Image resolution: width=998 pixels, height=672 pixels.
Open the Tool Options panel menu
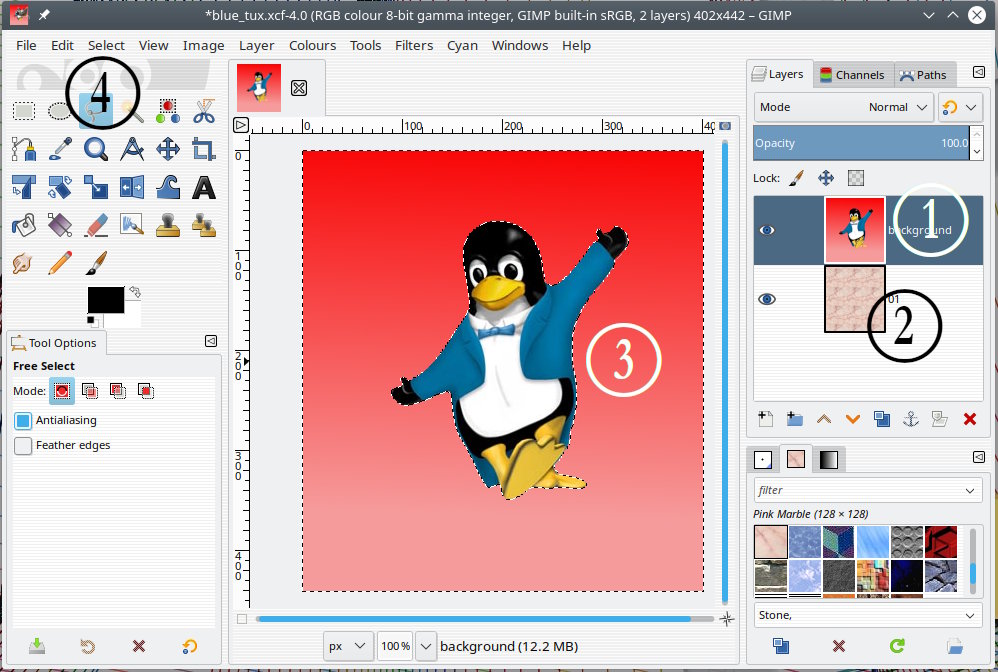(x=211, y=341)
